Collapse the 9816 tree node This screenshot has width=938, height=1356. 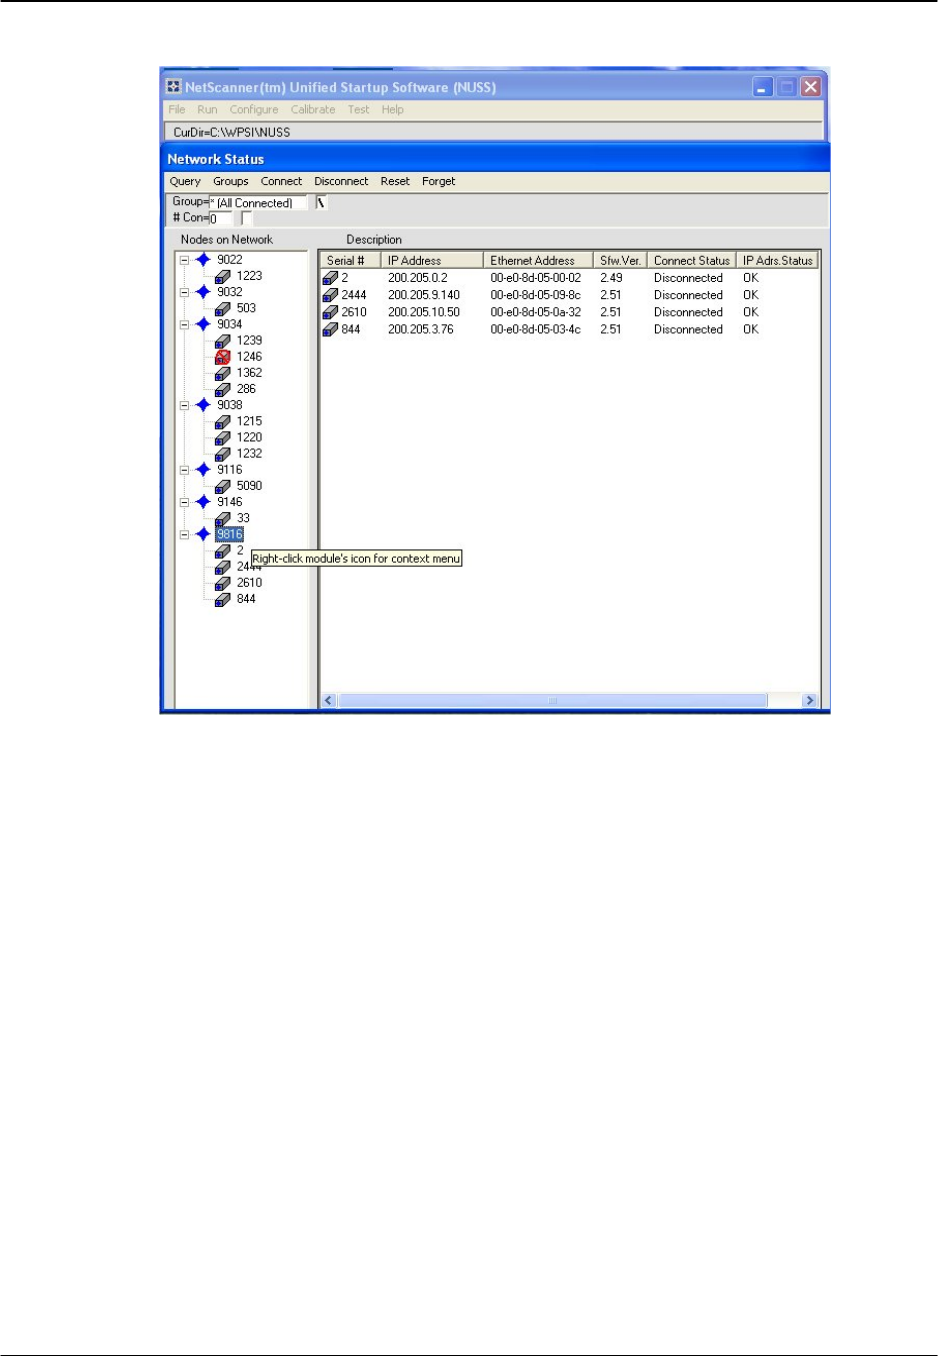click(x=184, y=535)
